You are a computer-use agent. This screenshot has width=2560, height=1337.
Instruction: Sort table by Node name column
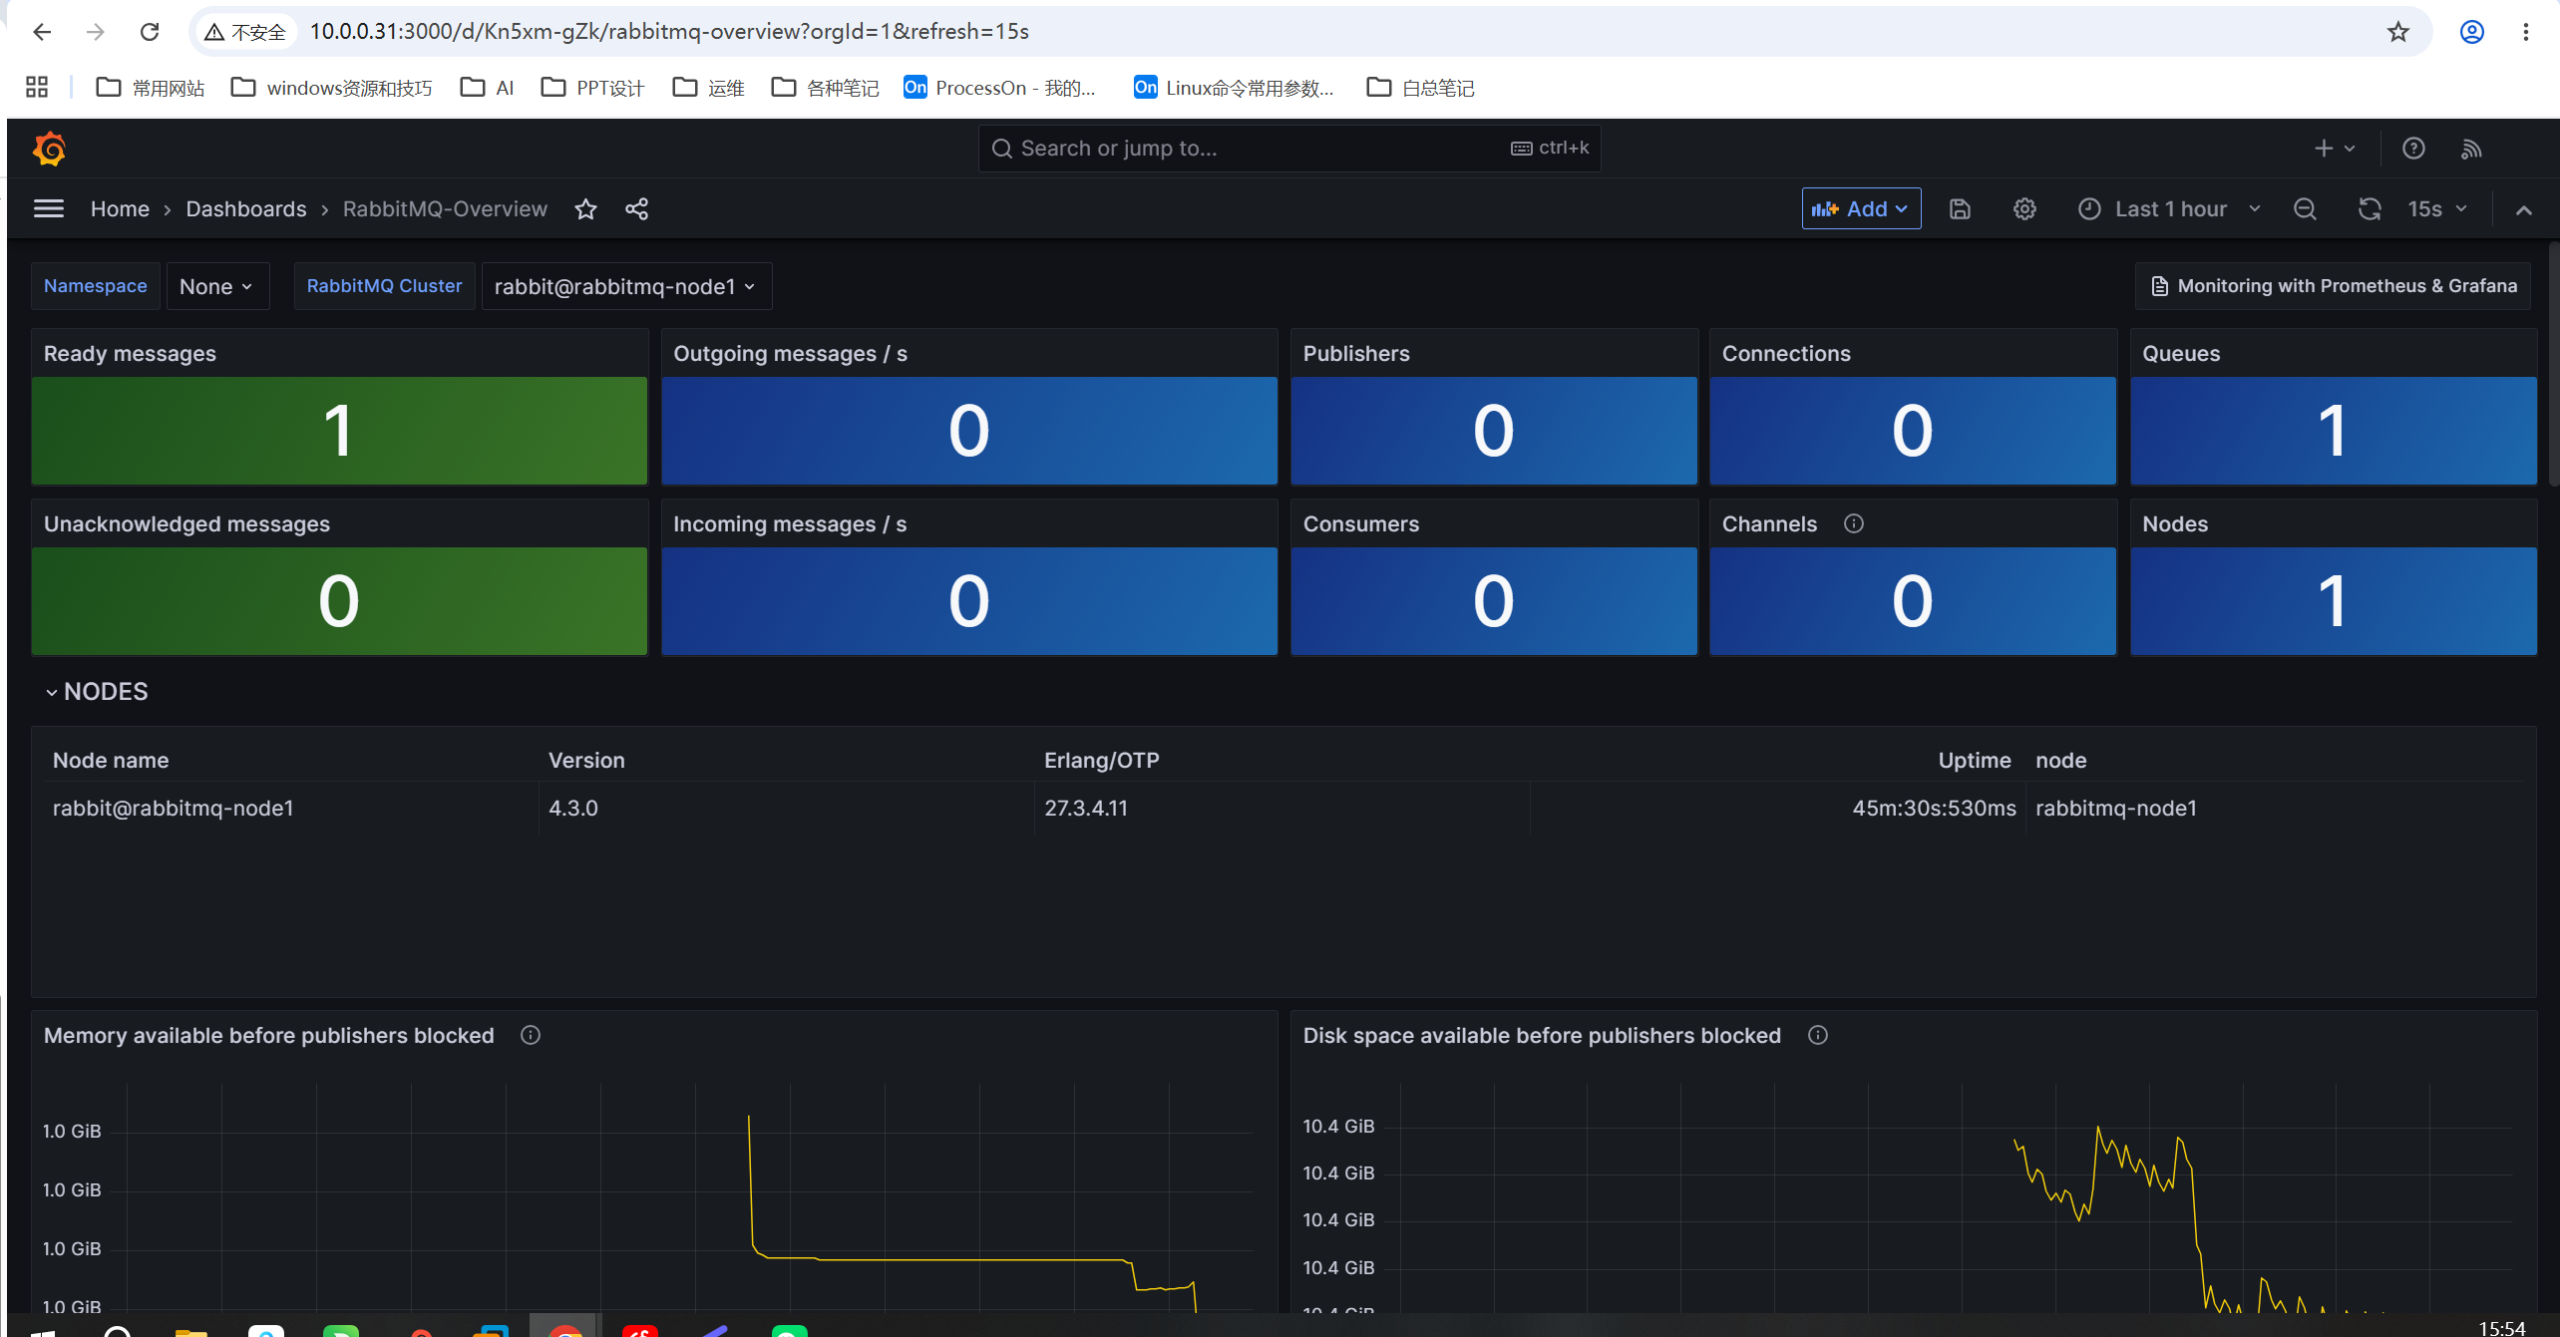110,760
